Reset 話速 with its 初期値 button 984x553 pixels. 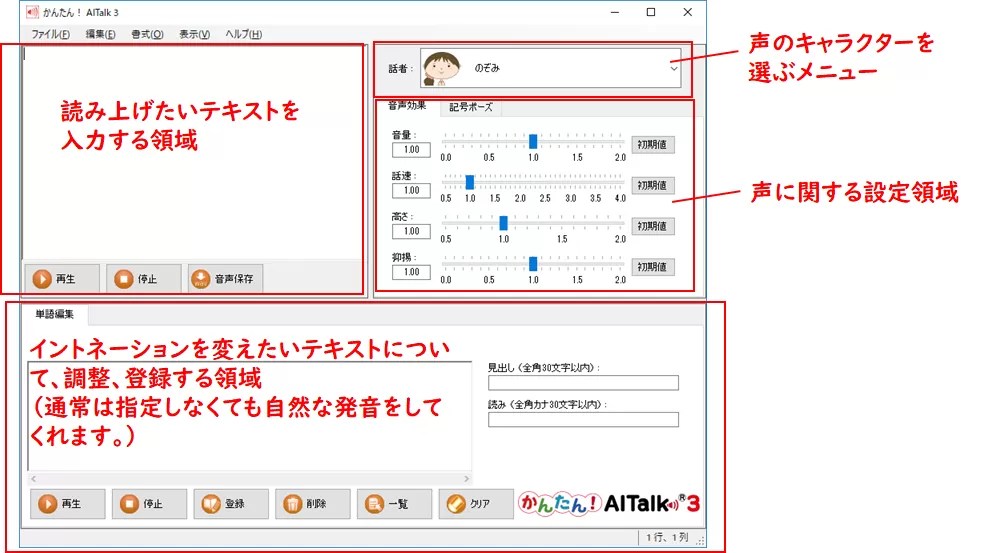point(653,185)
